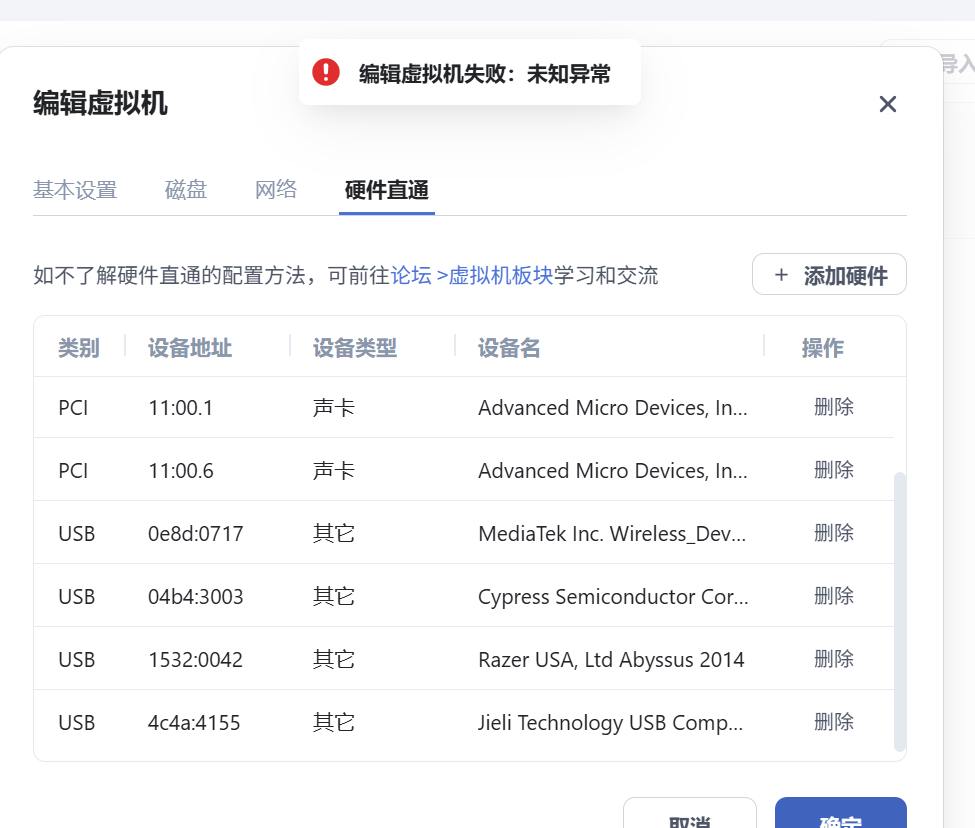The width and height of the screenshot is (975, 828).
Task: Remove the Jieli Technology USB device
Action: tap(833, 722)
